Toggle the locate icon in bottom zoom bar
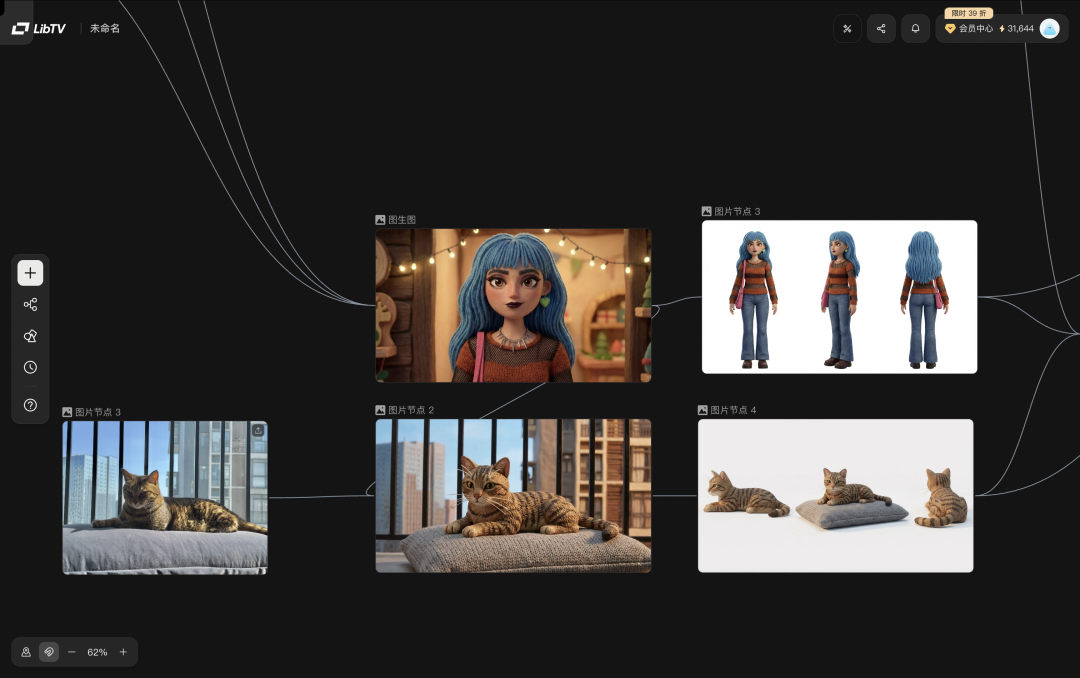 [x=26, y=652]
